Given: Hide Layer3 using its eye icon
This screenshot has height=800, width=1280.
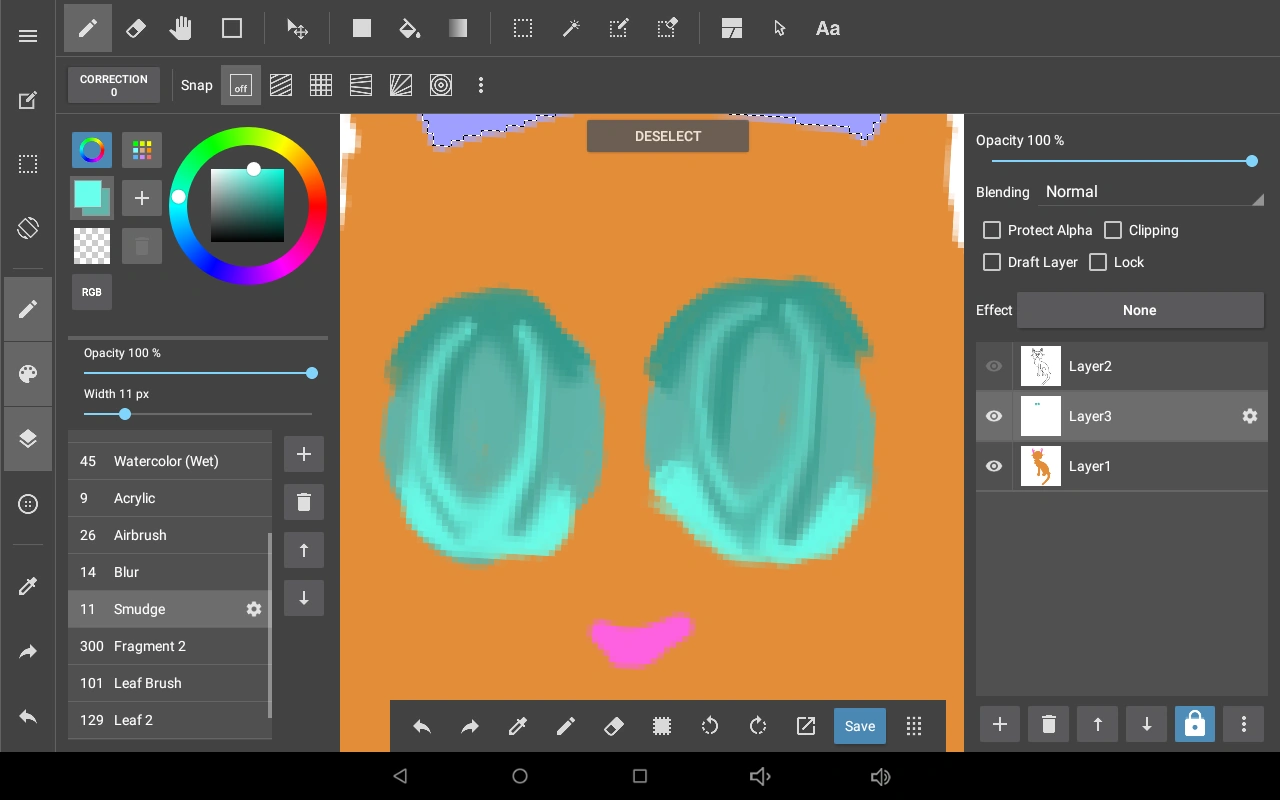Looking at the screenshot, I should [x=994, y=416].
